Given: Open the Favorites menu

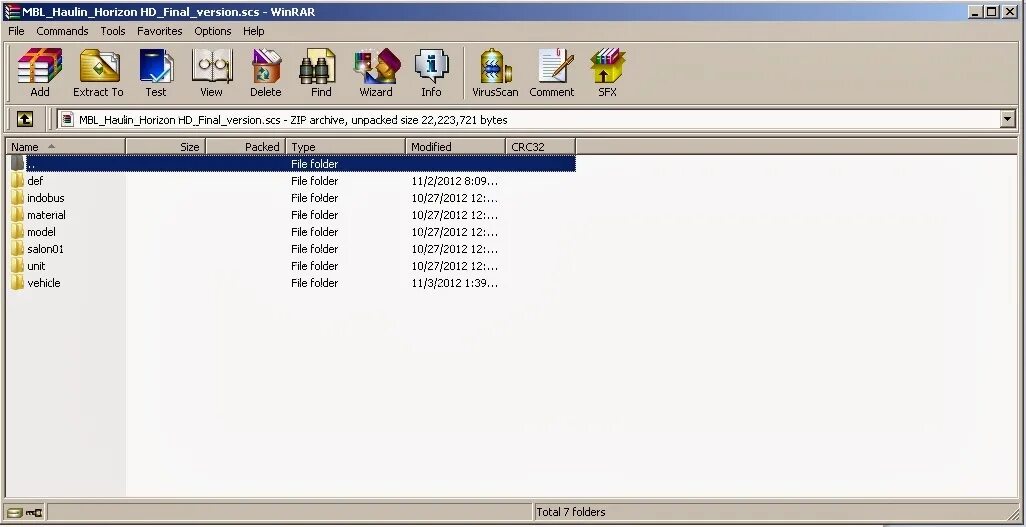Looking at the screenshot, I should click(160, 31).
